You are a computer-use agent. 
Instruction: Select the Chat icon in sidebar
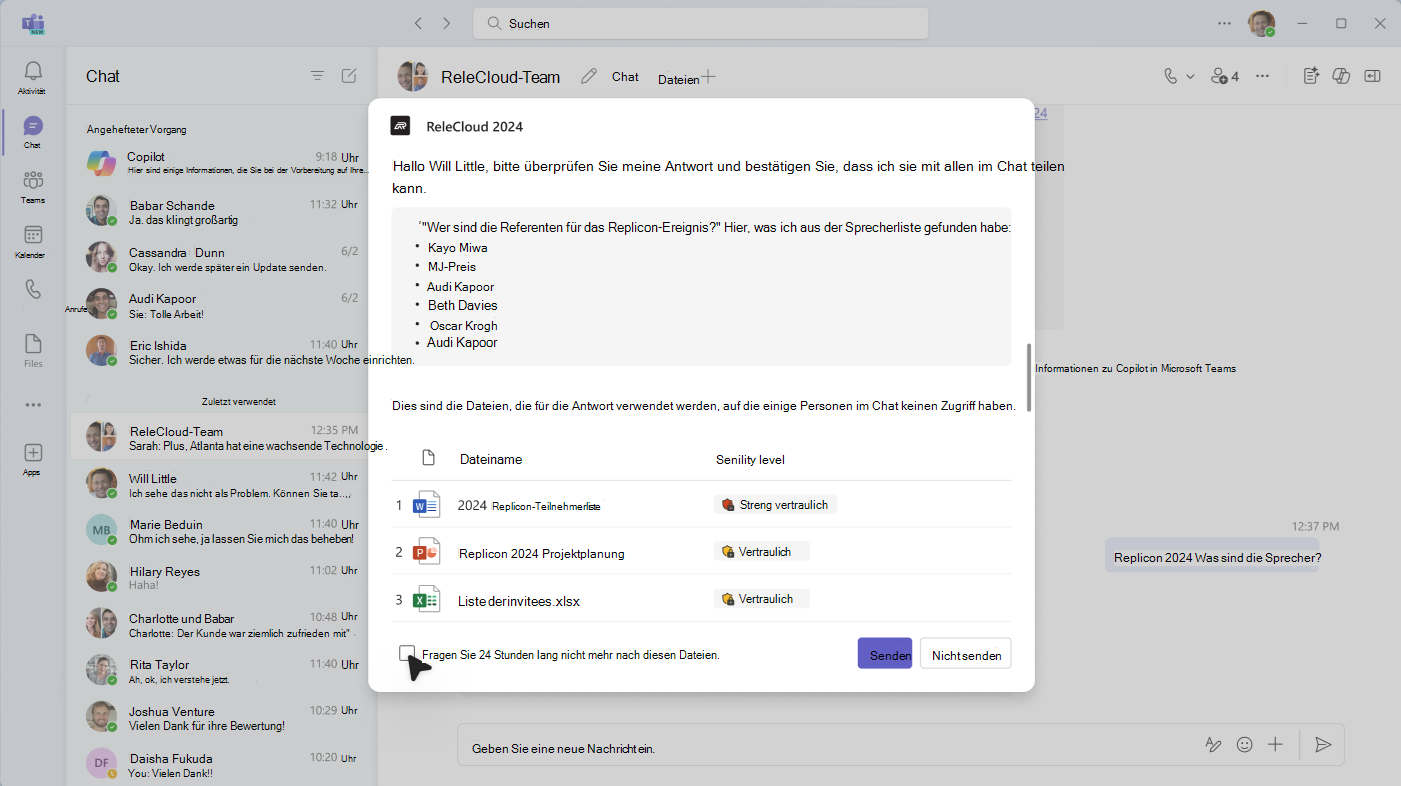(x=33, y=126)
